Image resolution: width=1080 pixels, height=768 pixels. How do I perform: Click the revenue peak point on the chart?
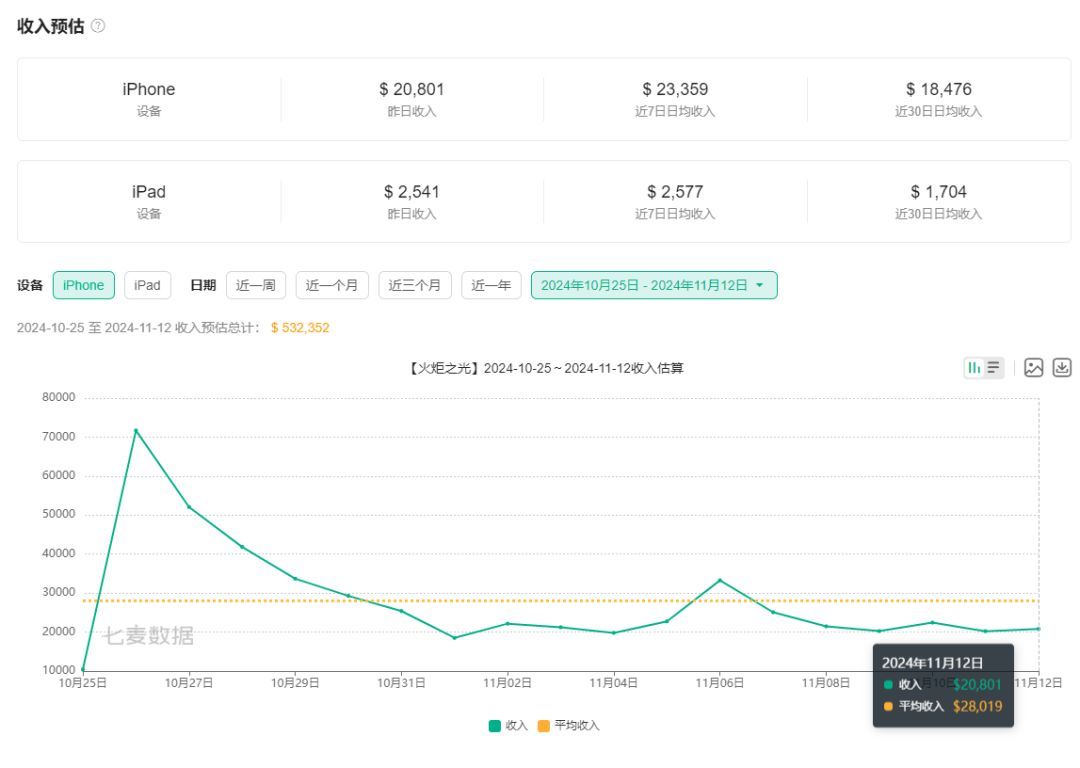136,431
